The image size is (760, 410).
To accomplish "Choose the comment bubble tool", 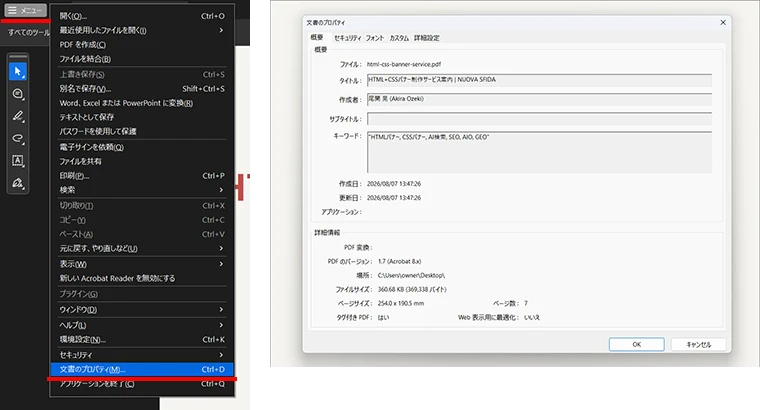I will point(18,94).
